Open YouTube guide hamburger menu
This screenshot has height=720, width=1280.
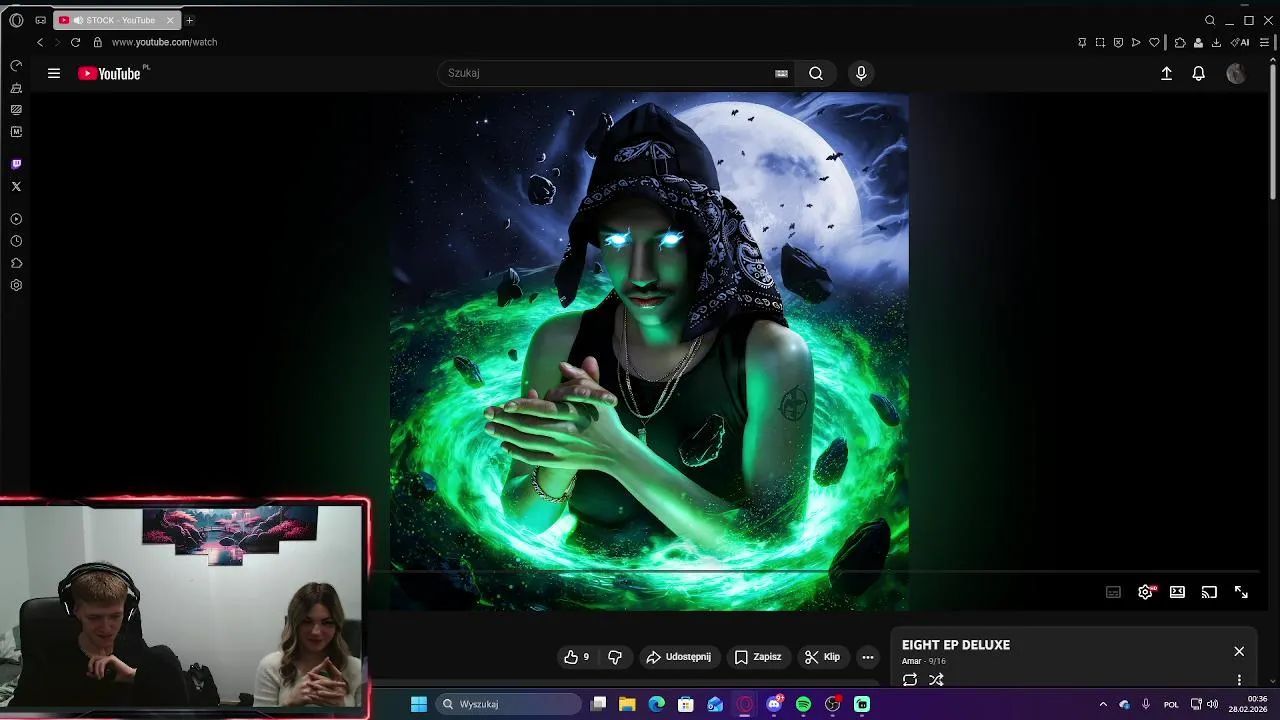[54, 73]
